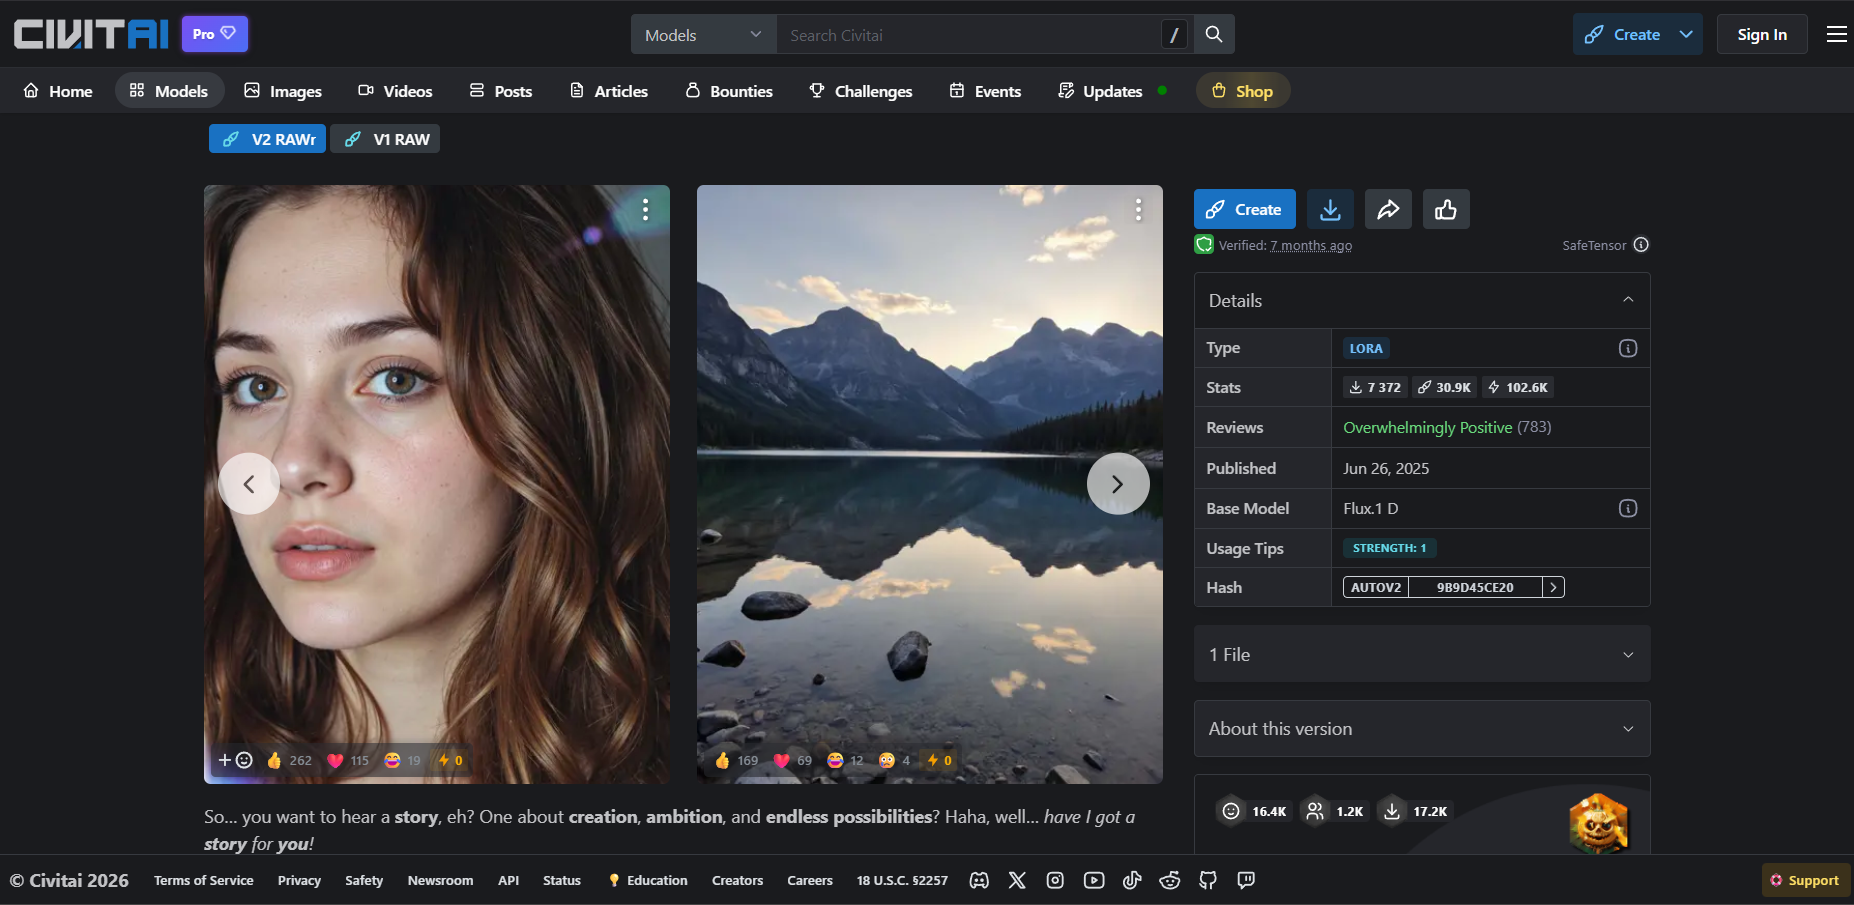Show info for Base Model row
The image size is (1854, 905).
[1628, 508]
